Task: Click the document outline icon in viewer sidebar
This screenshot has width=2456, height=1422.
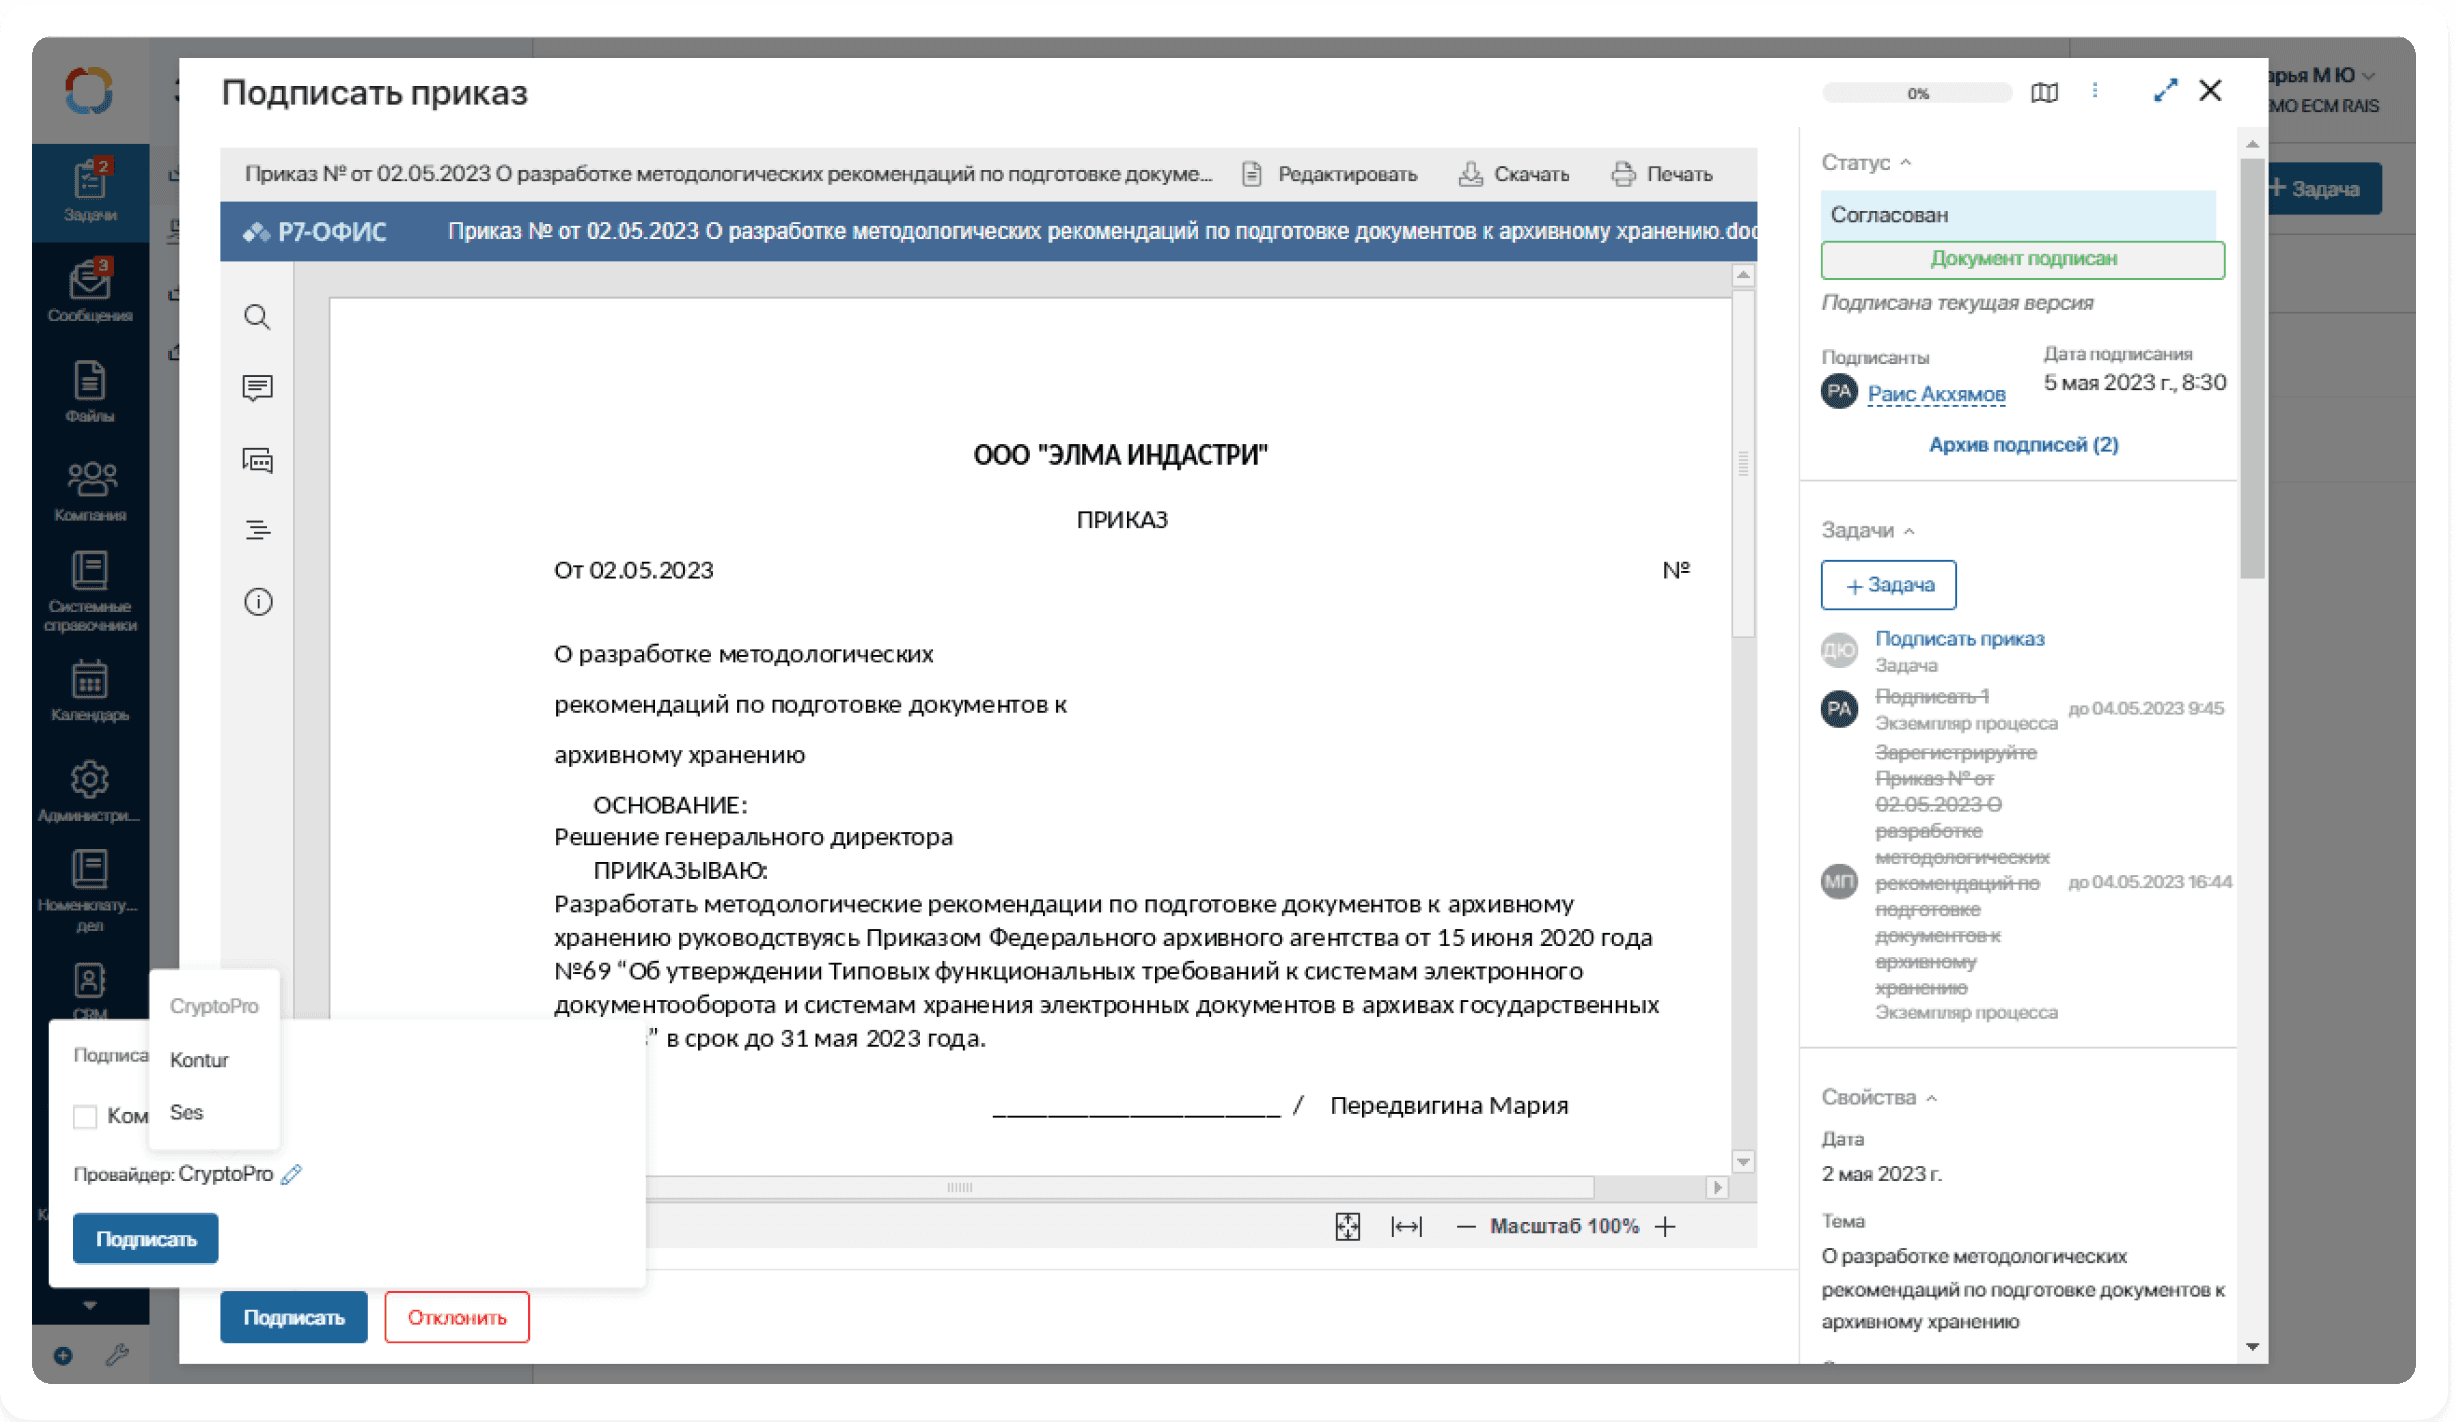Action: [x=258, y=530]
